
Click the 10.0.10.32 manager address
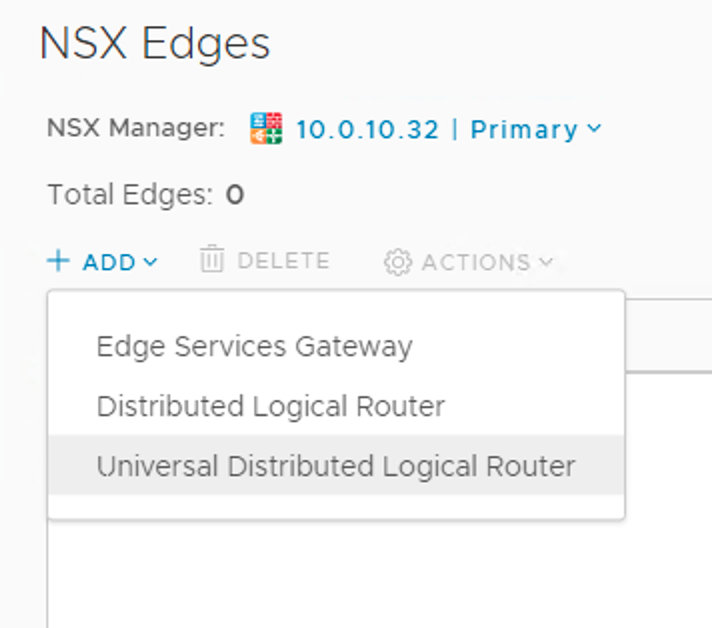(367, 130)
